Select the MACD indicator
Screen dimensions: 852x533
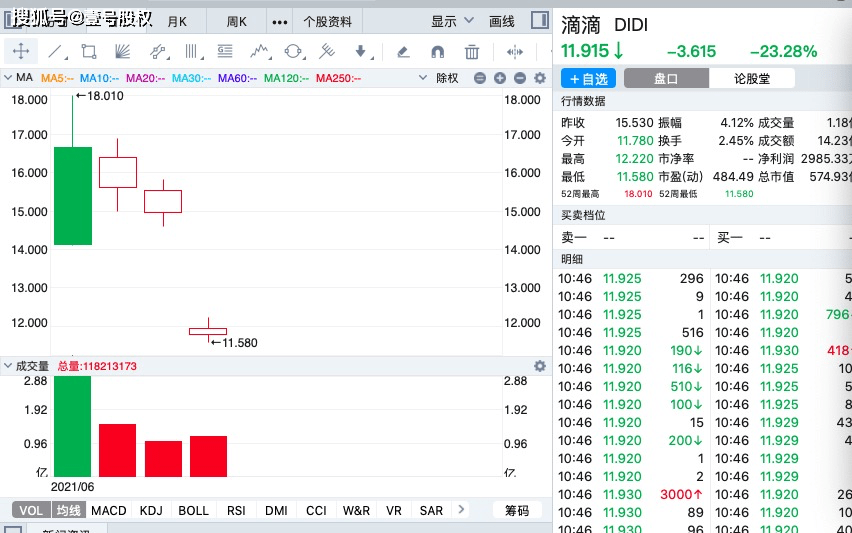click(109, 510)
